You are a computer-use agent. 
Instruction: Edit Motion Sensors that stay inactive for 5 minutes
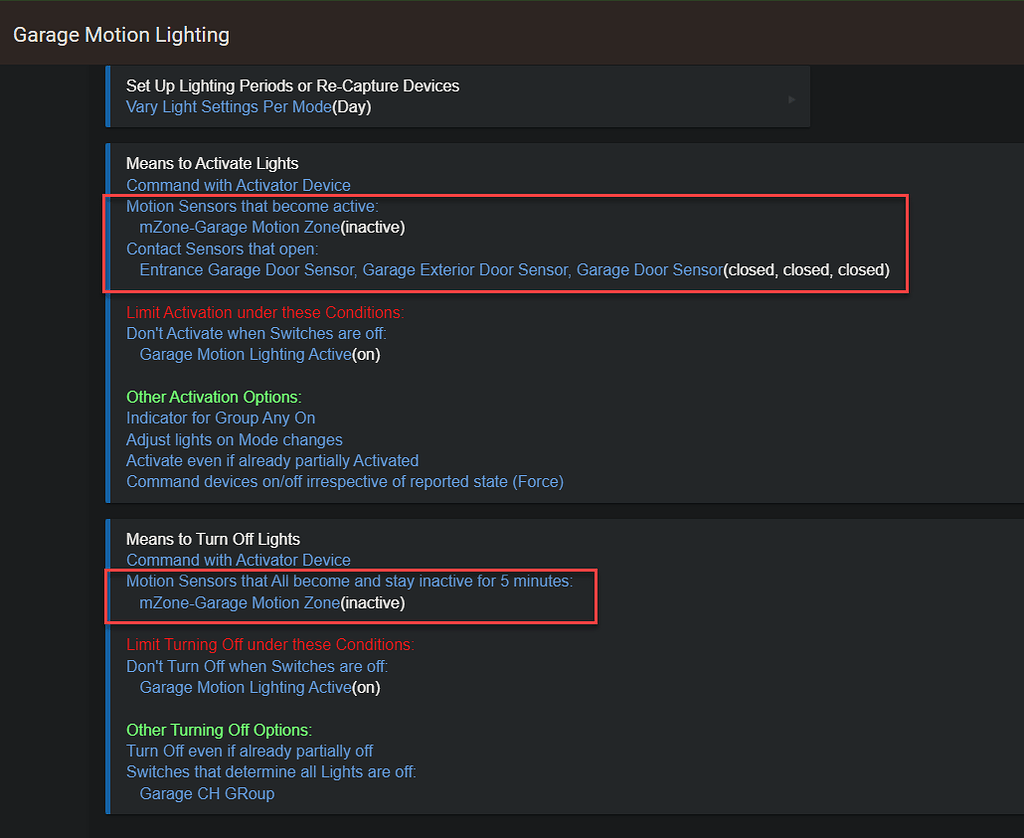pyautogui.click(x=349, y=581)
